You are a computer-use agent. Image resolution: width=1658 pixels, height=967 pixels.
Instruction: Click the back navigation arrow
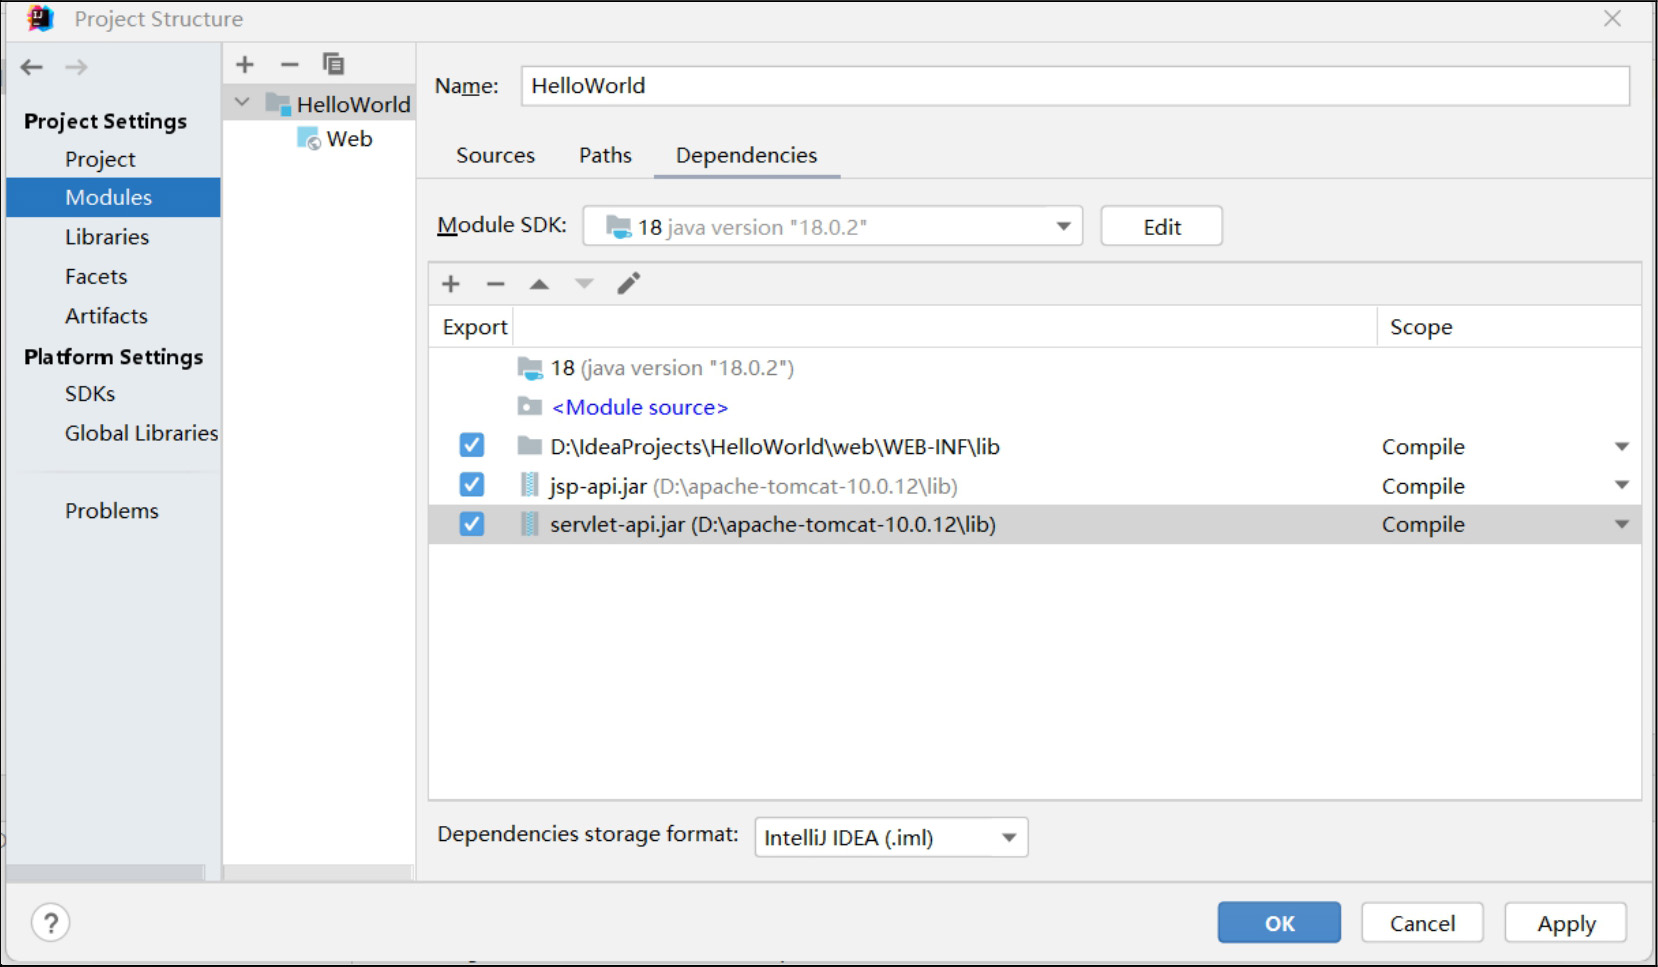coord(32,67)
